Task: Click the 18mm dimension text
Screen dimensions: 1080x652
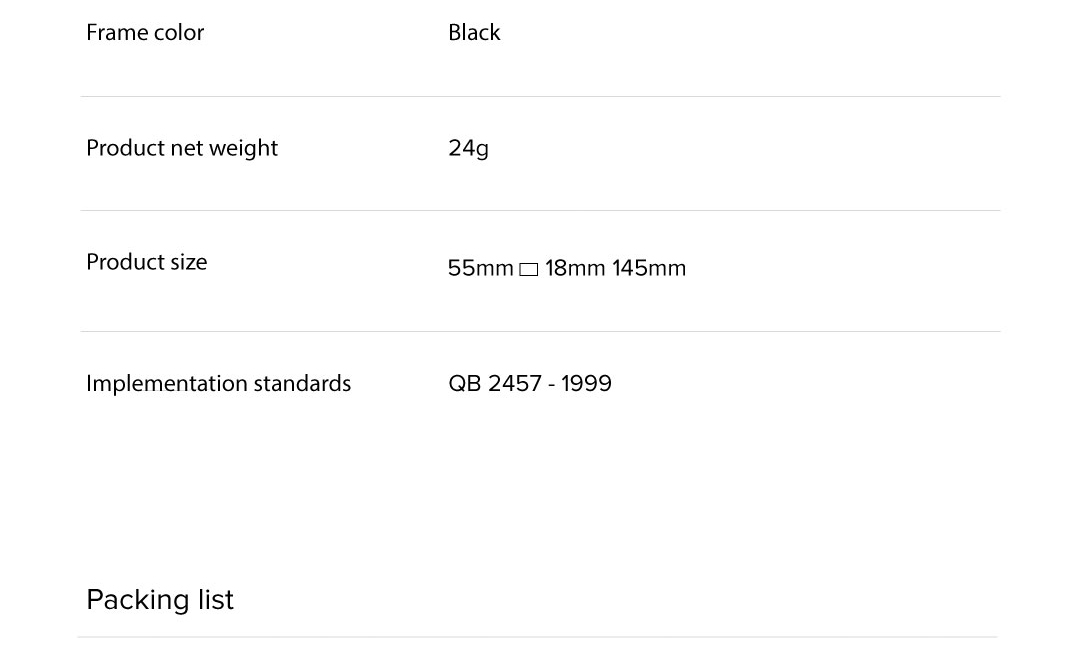Action: click(x=575, y=268)
